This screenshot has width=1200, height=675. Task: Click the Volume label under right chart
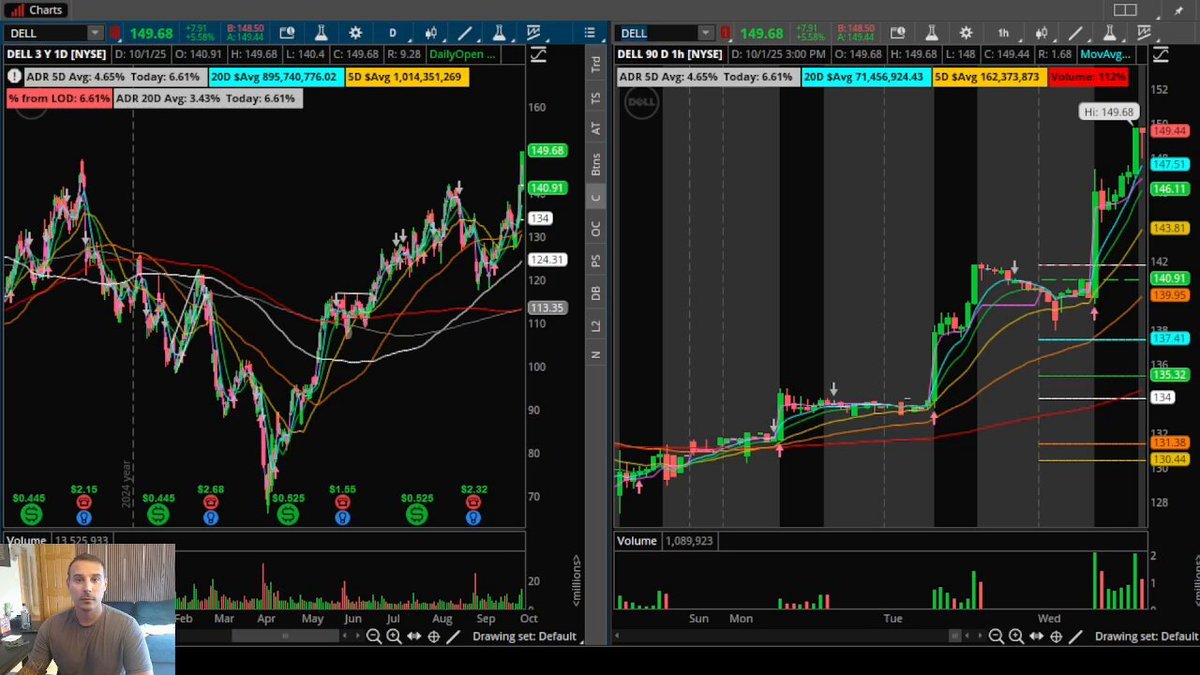[x=636, y=541]
